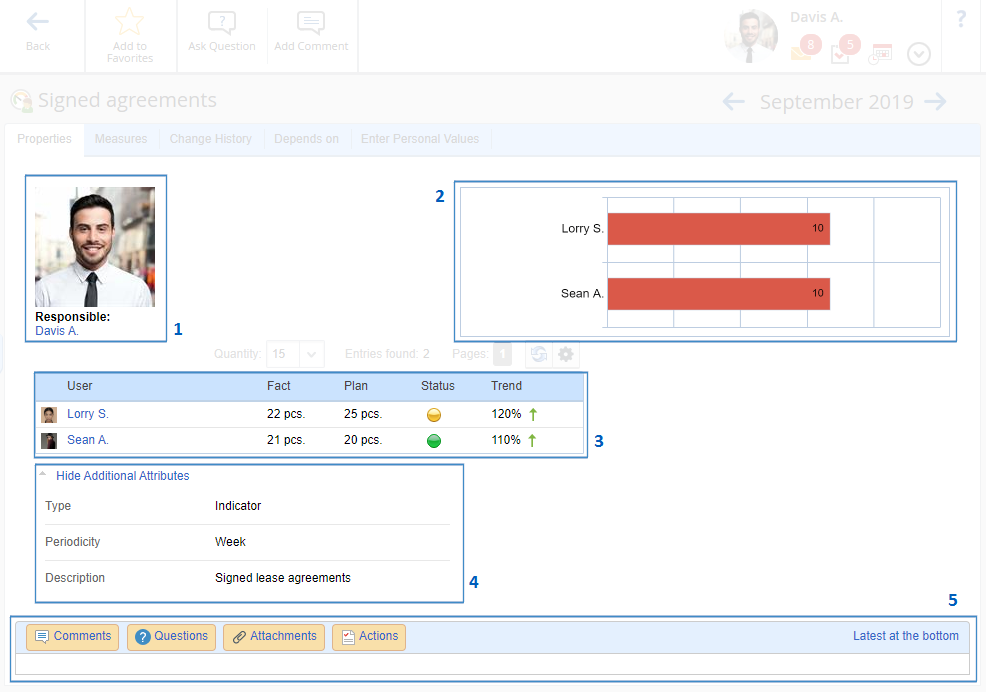Open the Change History tab

(210, 139)
